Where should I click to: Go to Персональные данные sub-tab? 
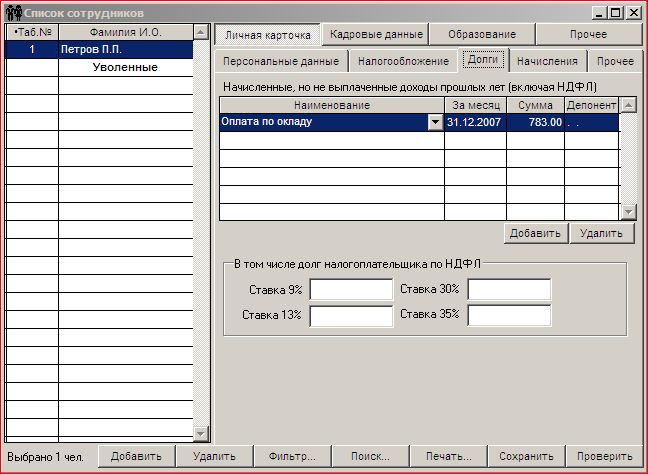pyautogui.click(x=280, y=62)
